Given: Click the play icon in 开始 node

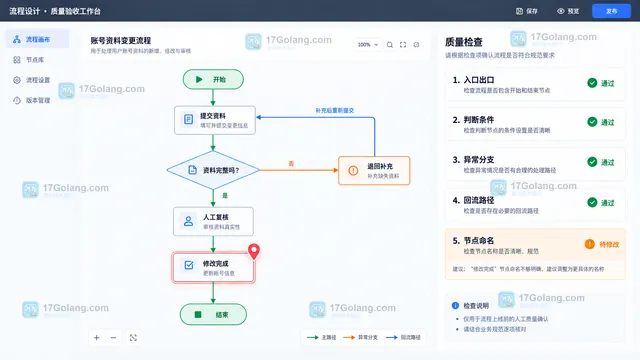Looking at the screenshot, I should point(199,79).
